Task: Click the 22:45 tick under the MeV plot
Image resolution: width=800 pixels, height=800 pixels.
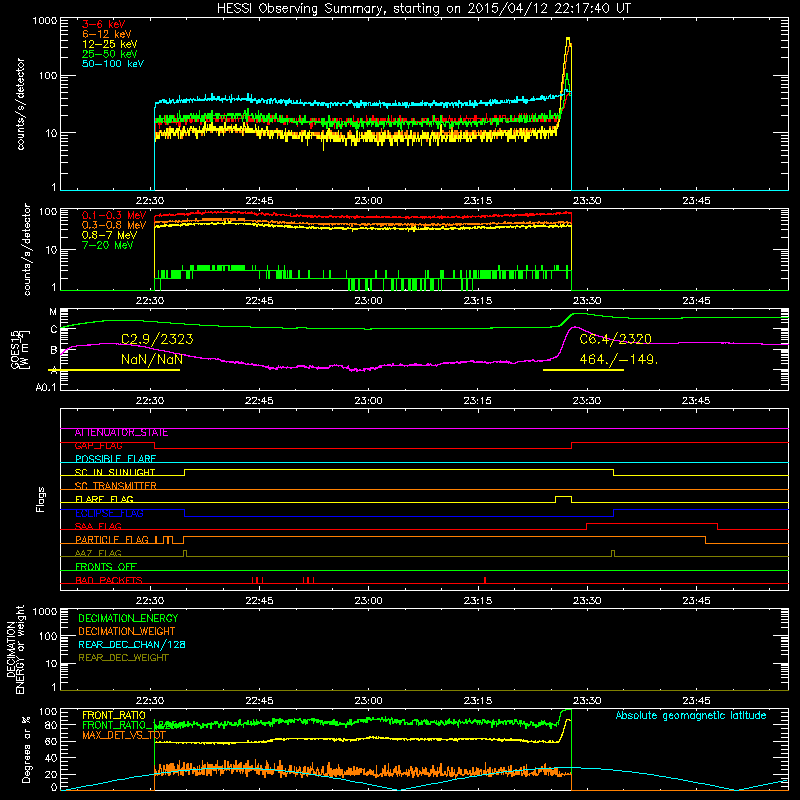Action: pos(259,301)
